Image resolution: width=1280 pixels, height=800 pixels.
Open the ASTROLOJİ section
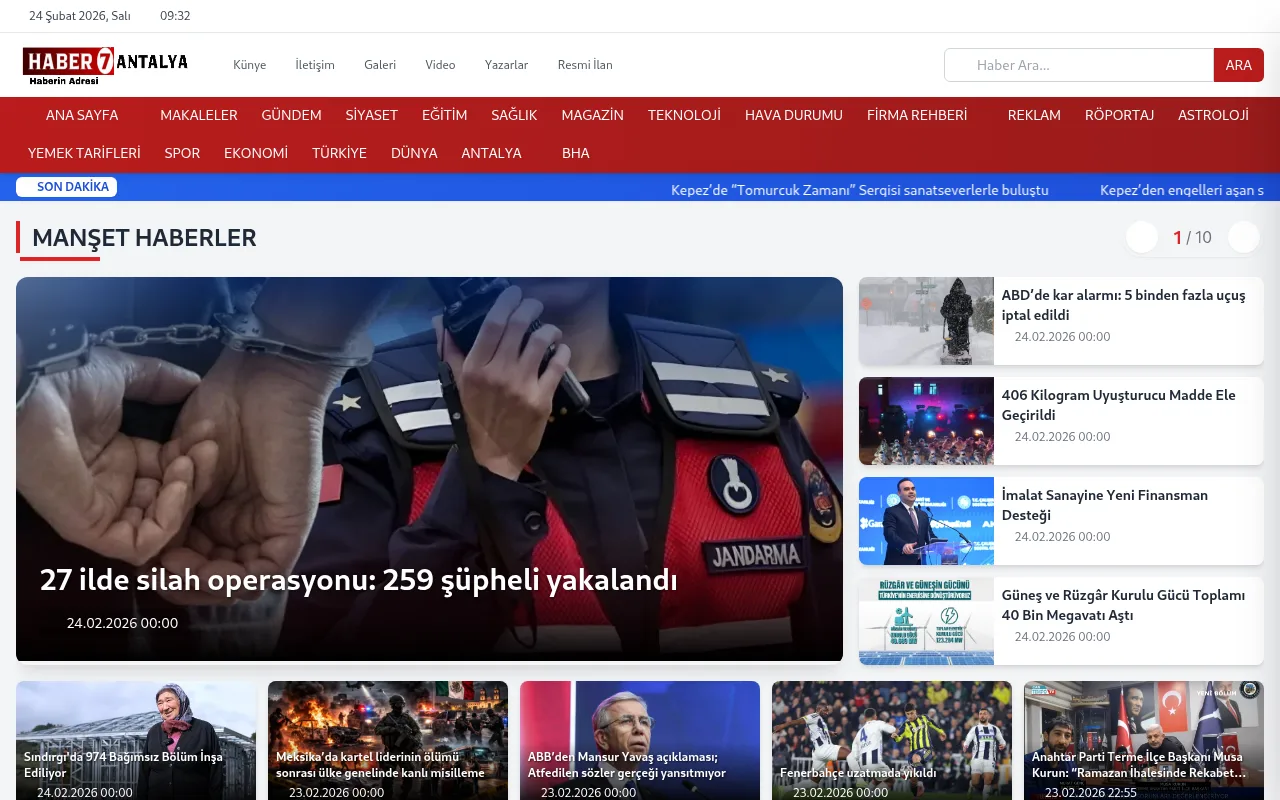point(1213,115)
